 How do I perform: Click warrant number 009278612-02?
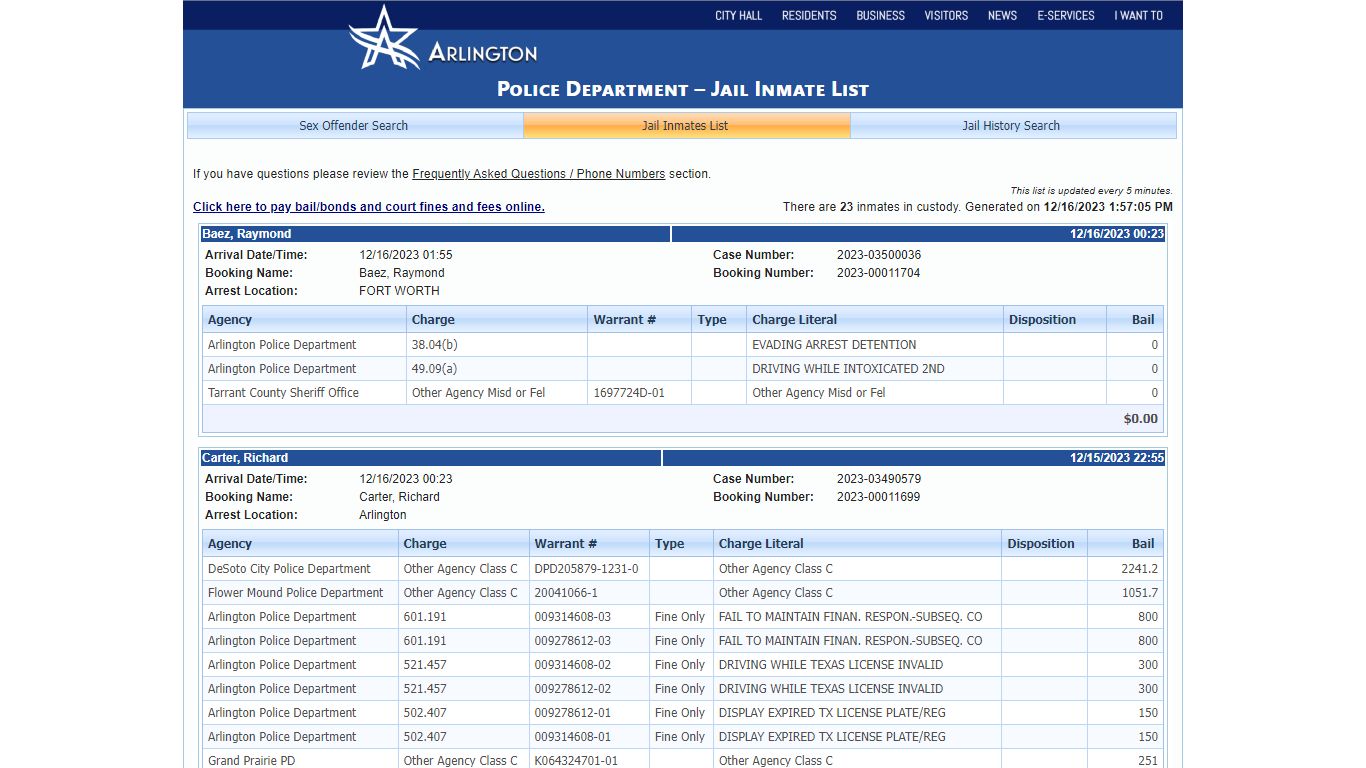573,689
